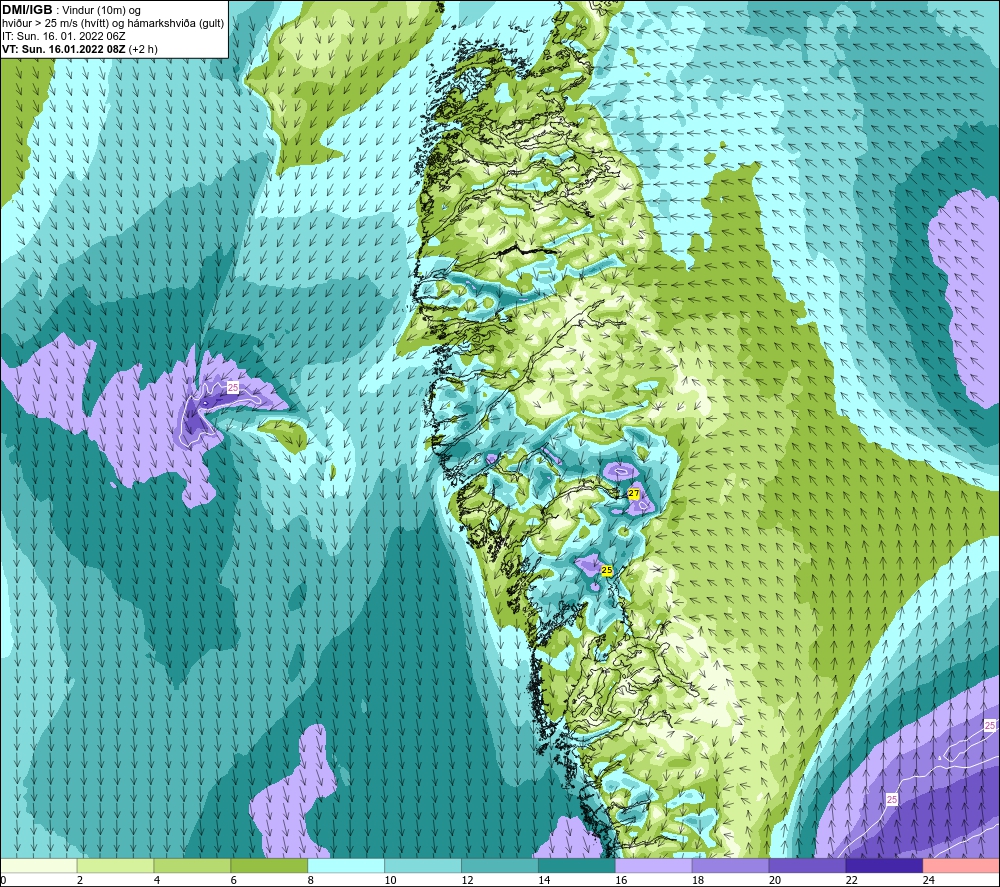Click the legend scale number '6'
Image resolution: width=1000 pixels, height=887 pixels.
pos(233,880)
